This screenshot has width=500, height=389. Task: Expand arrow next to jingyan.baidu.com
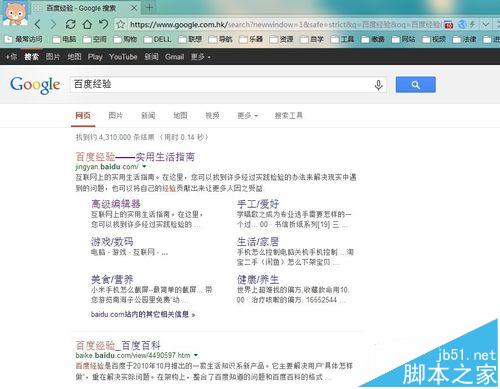click(x=144, y=166)
